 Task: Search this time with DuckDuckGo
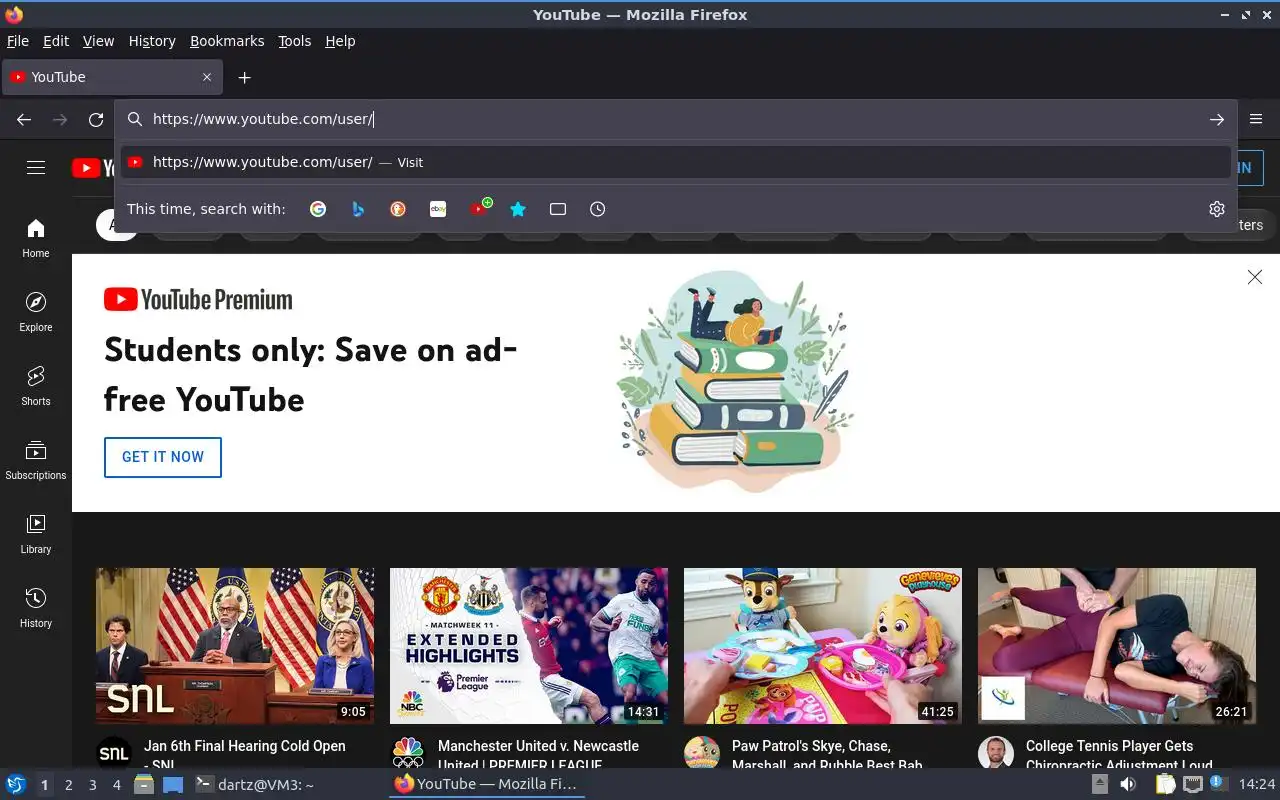coord(398,209)
